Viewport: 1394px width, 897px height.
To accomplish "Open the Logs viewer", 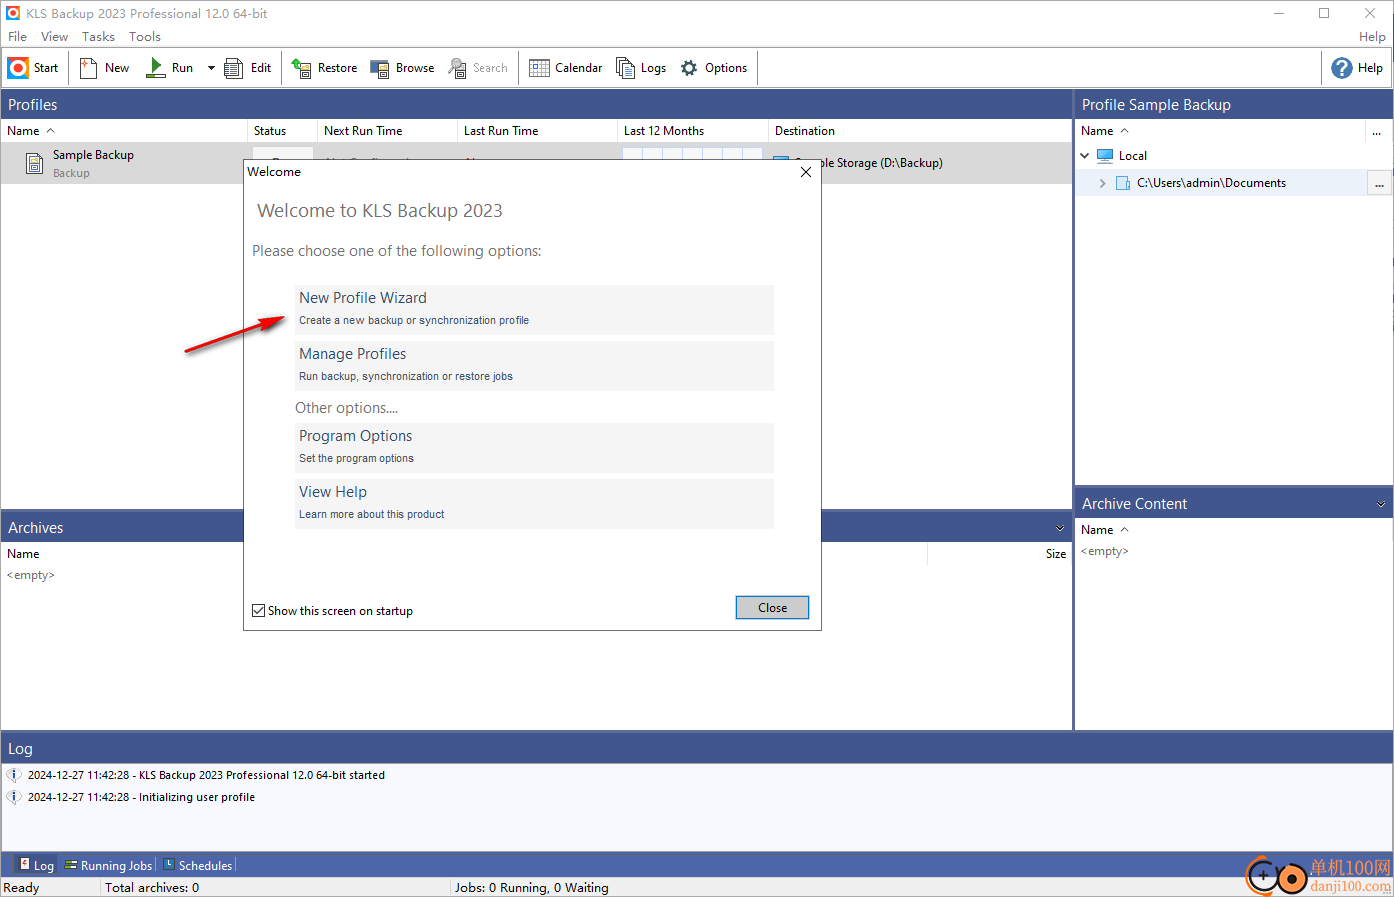I will (641, 68).
